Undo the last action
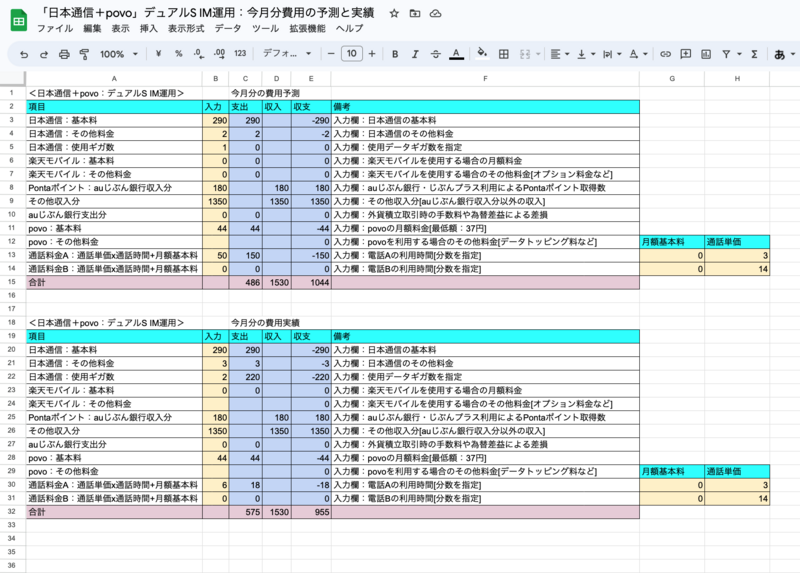The image size is (800, 573). 24,54
